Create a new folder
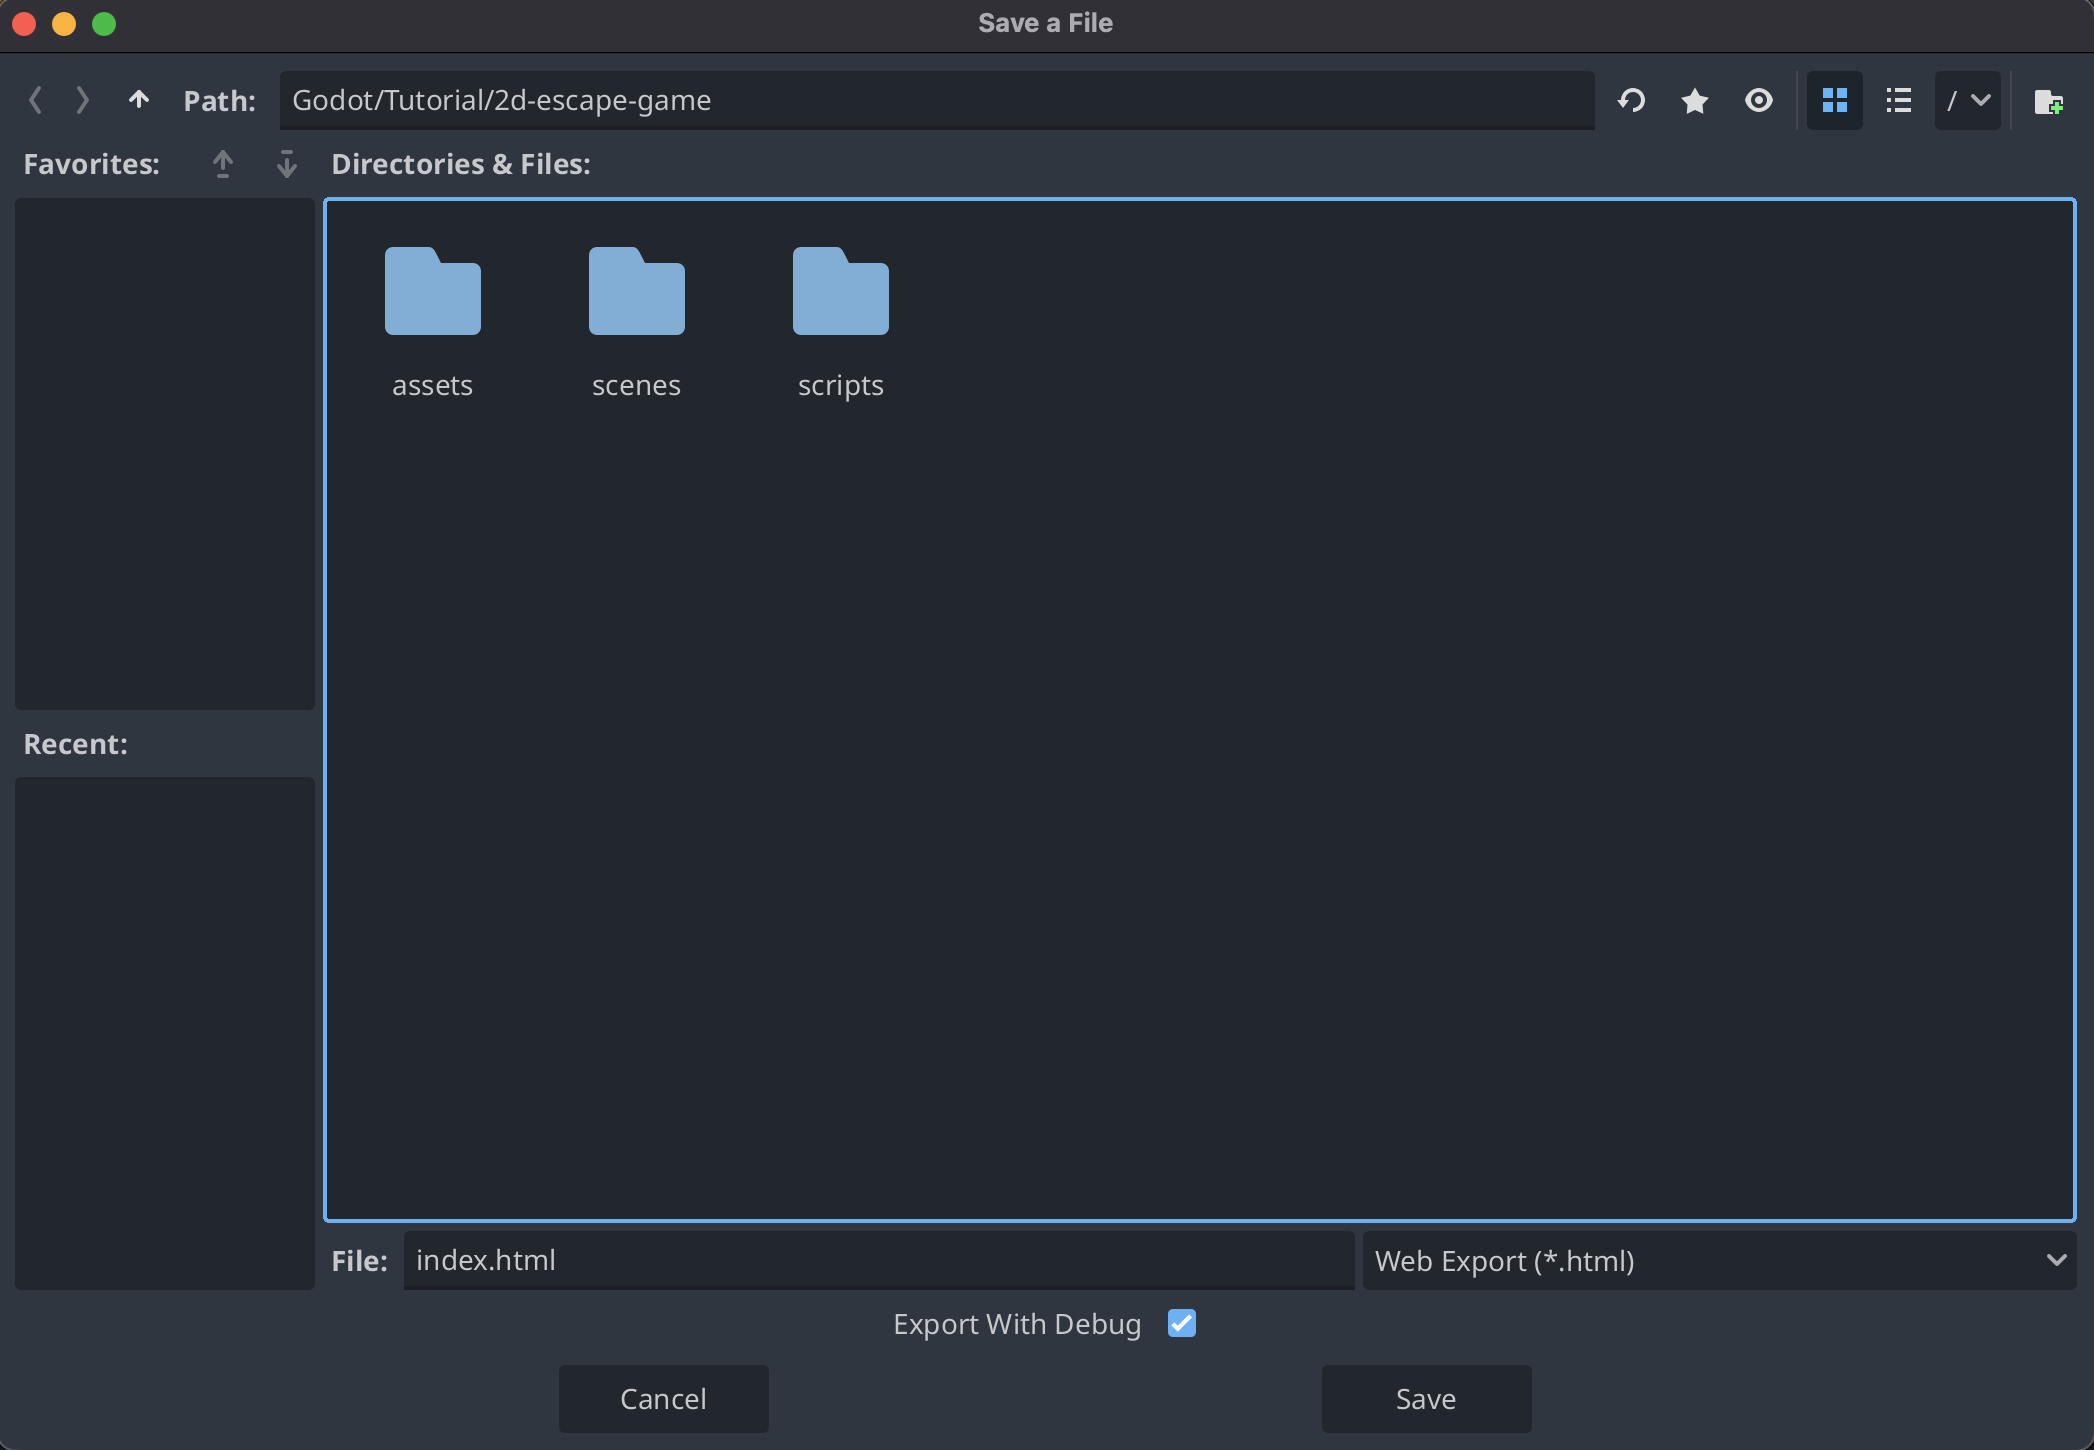This screenshot has width=2094, height=1450. pyautogui.click(x=2048, y=101)
